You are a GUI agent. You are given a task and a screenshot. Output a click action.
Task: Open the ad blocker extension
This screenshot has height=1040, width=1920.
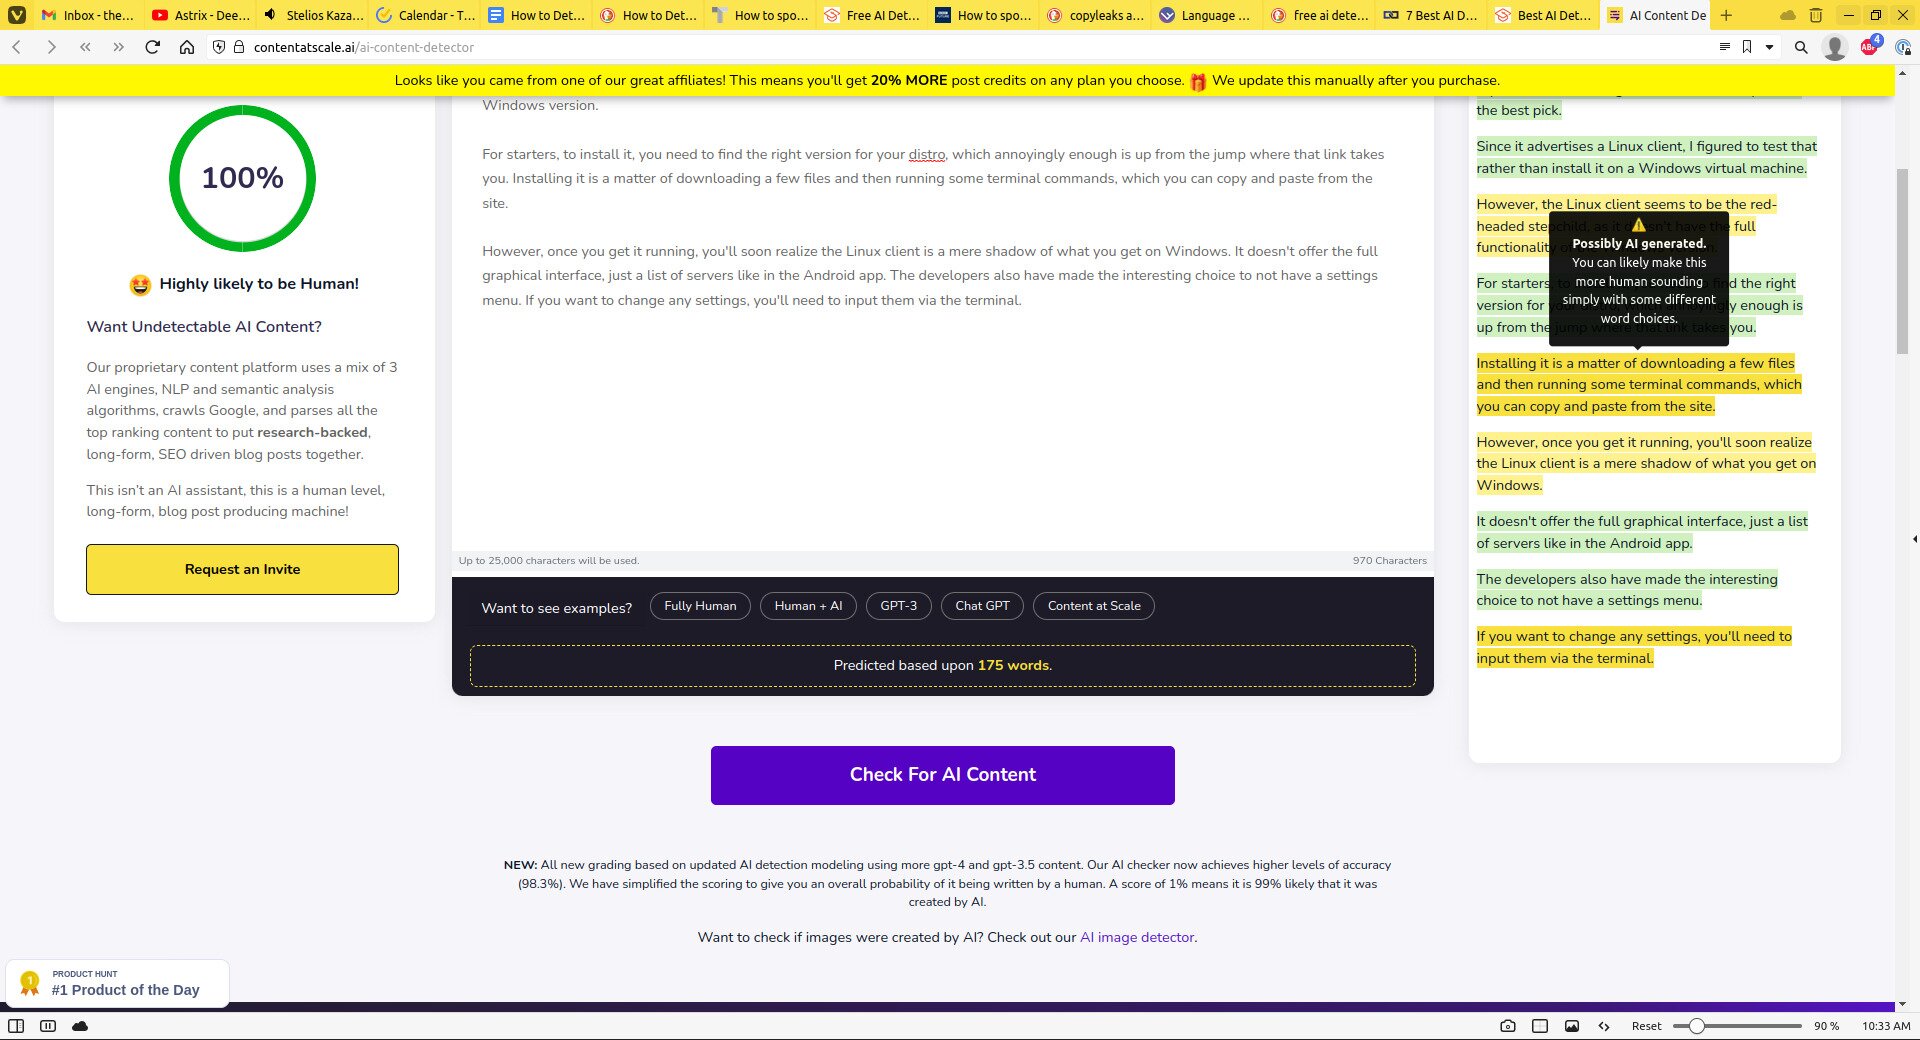pos(1870,46)
